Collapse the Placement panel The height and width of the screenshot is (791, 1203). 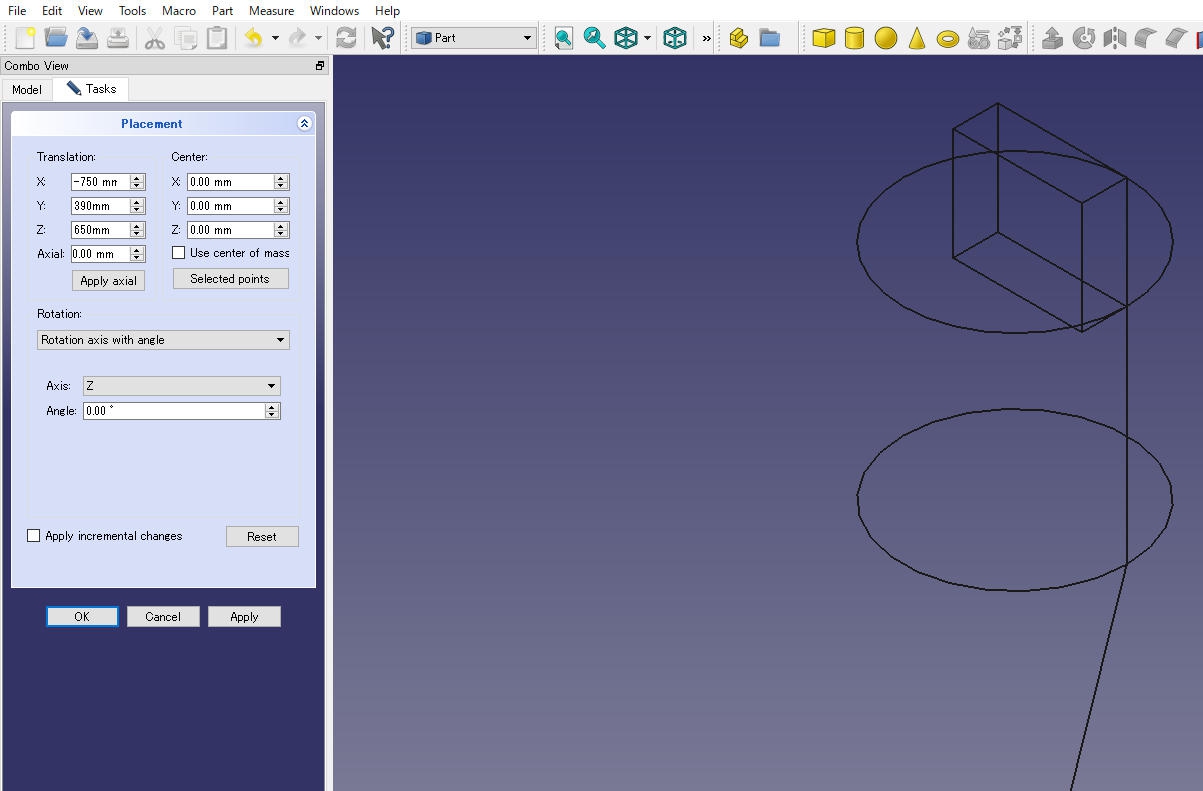point(304,124)
